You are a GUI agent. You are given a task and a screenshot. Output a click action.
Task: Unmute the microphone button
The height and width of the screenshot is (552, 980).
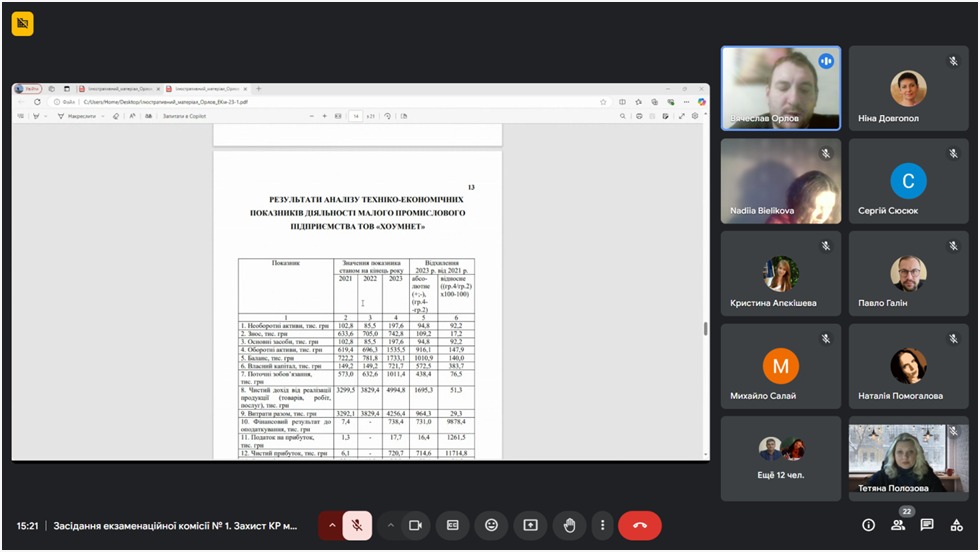pyautogui.click(x=357, y=525)
